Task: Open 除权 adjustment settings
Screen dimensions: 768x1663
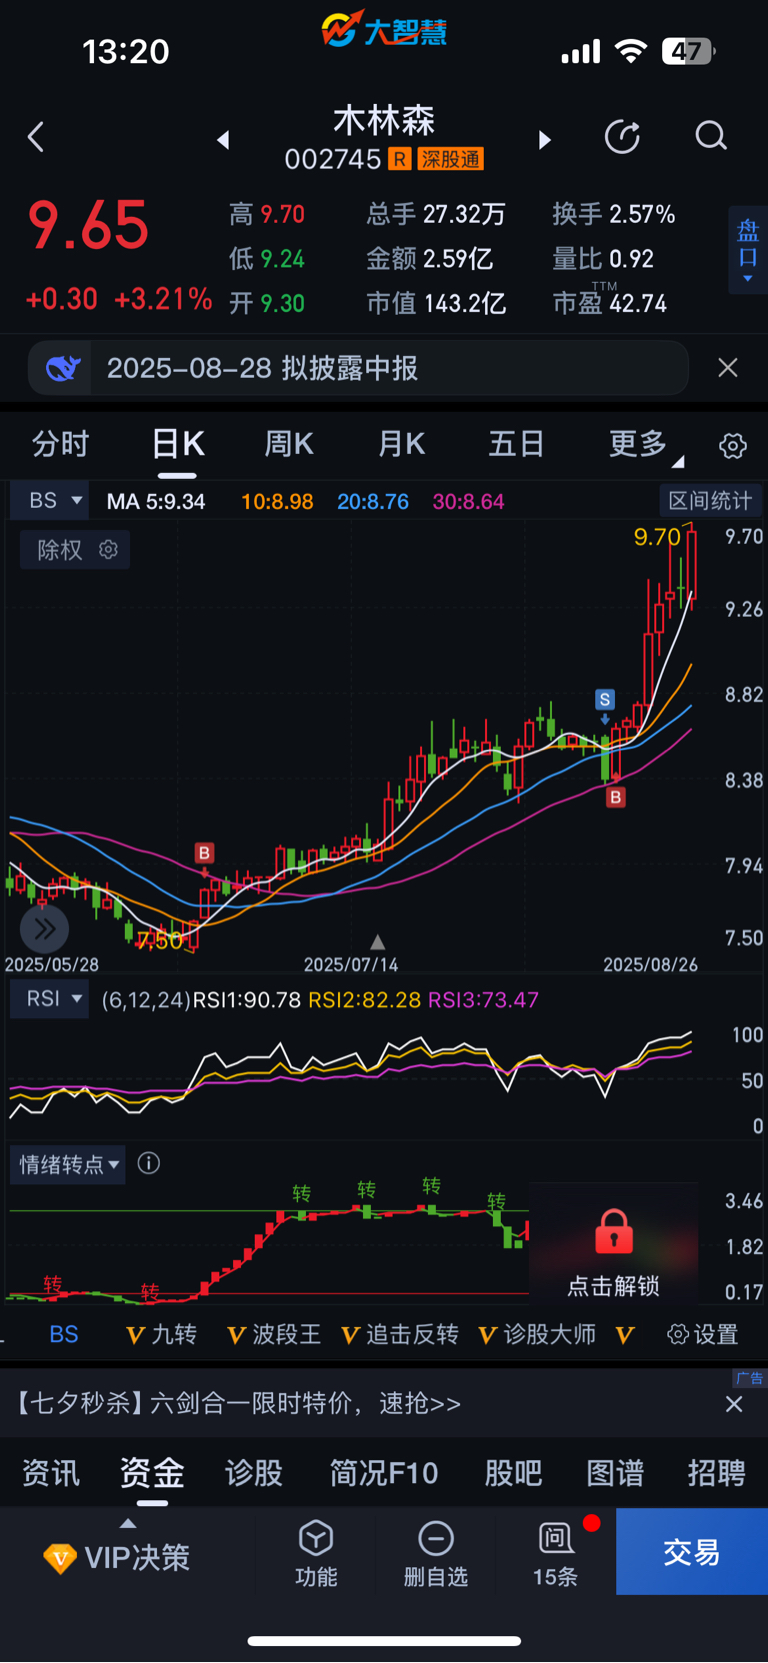Action: point(76,549)
